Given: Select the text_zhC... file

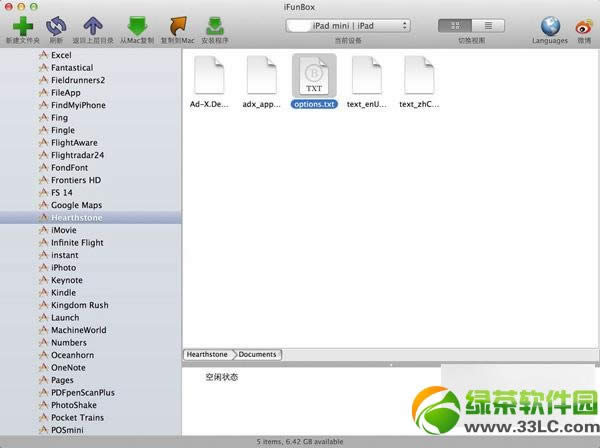Looking at the screenshot, I should coord(421,78).
